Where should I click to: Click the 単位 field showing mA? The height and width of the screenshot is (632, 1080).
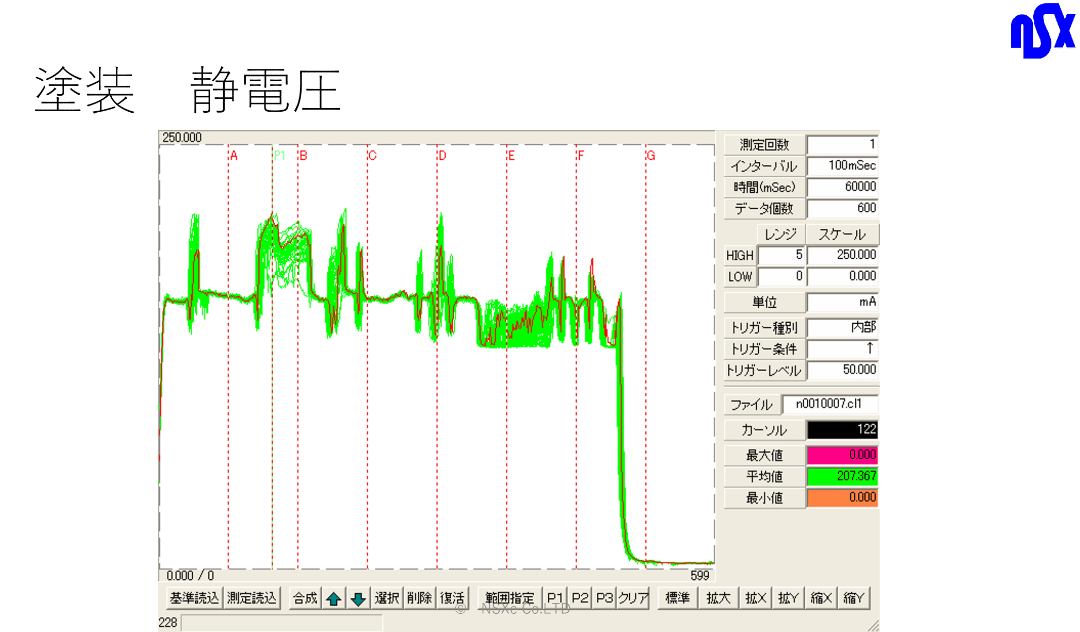click(842, 302)
